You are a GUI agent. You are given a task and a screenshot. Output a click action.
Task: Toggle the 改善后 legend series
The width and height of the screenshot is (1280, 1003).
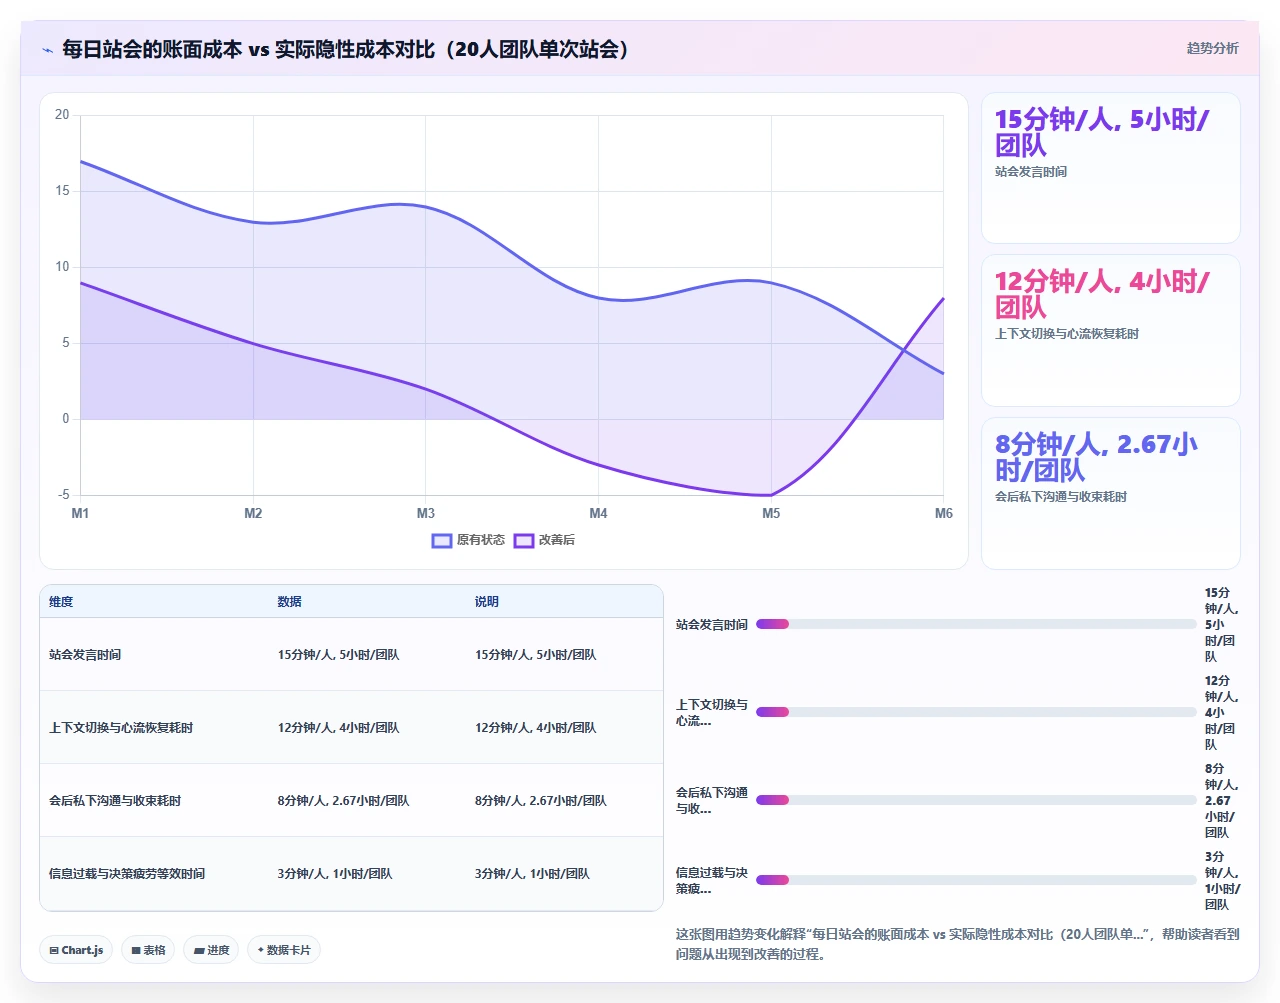pyautogui.click(x=544, y=540)
